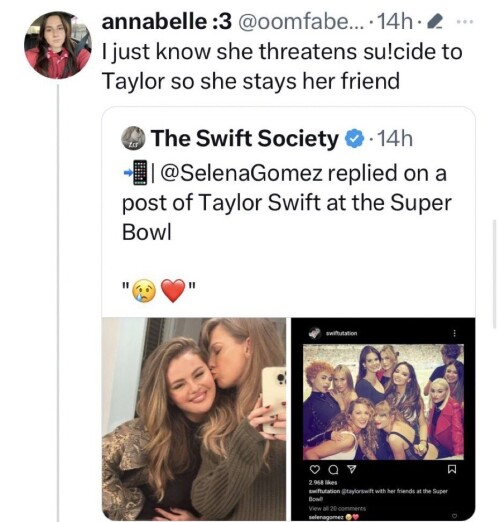Tap the edited pencil icon beside 14h
Image resolution: width=500 pixels, height=522 pixels.
(435, 22)
